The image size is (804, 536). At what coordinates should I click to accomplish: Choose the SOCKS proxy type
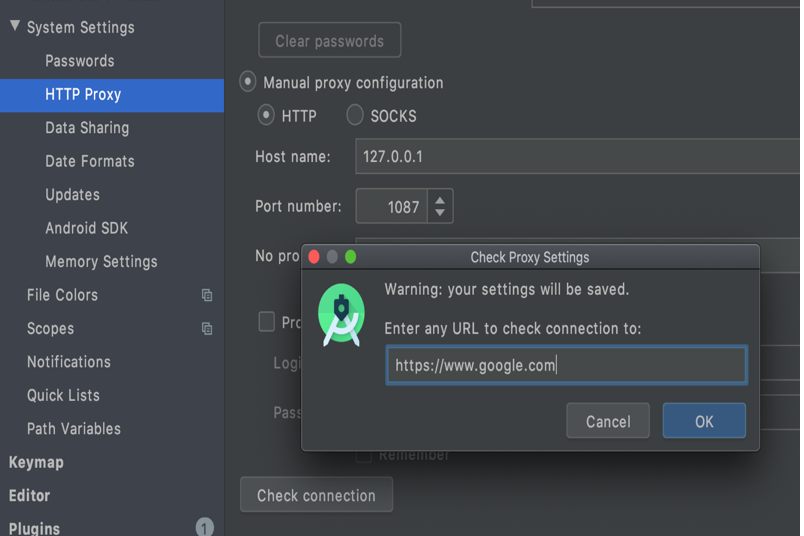coord(355,115)
